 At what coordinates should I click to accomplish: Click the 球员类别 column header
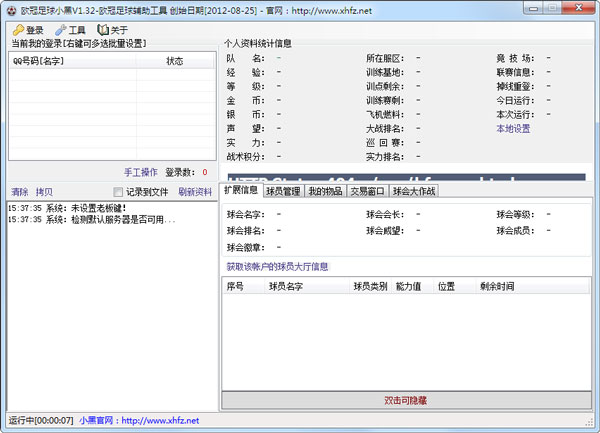[x=370, y=286]
